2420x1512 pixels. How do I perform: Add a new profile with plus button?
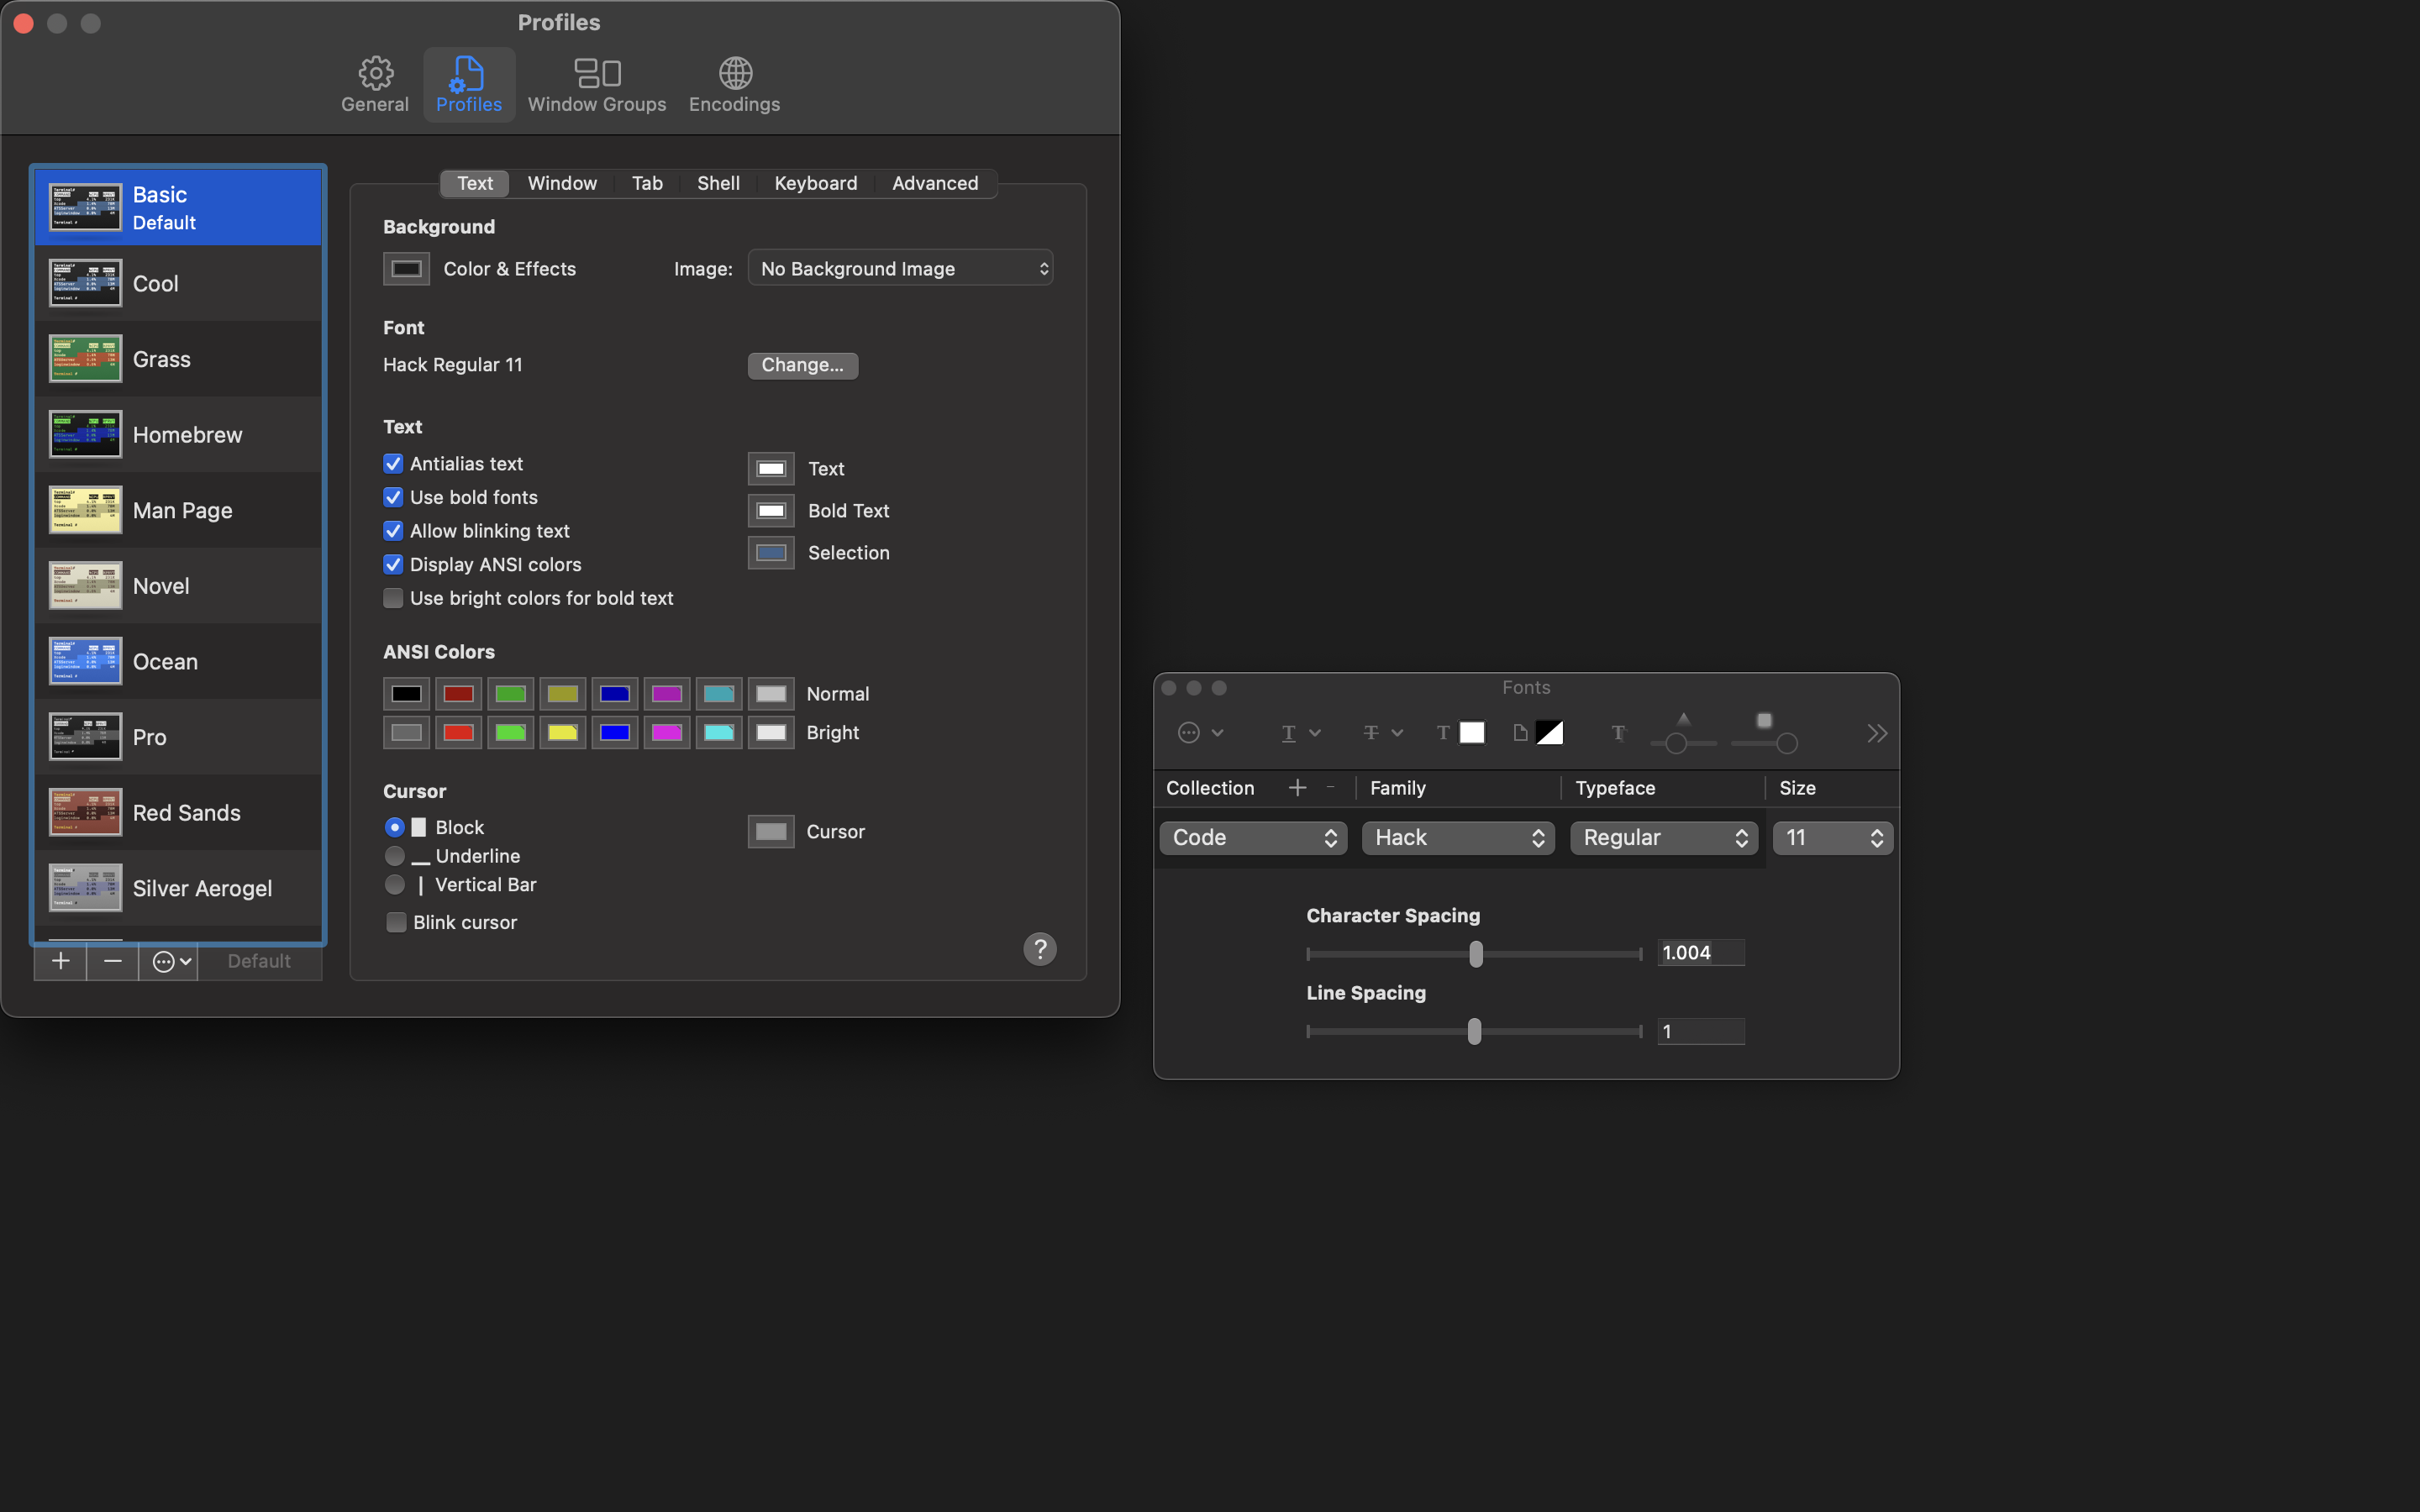(61, 961)
